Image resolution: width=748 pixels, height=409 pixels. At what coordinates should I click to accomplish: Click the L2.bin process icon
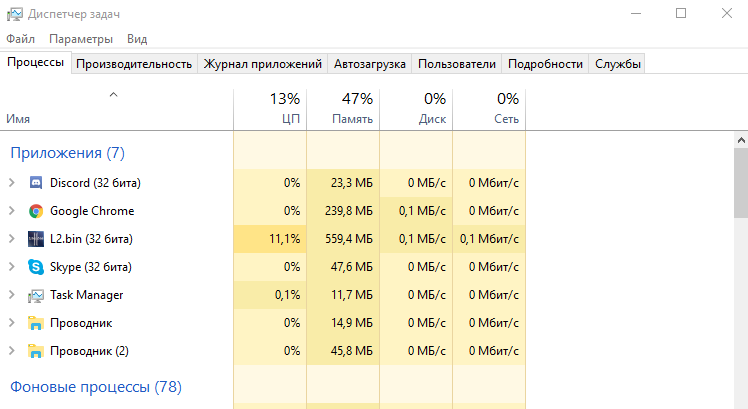coord(36,239)
